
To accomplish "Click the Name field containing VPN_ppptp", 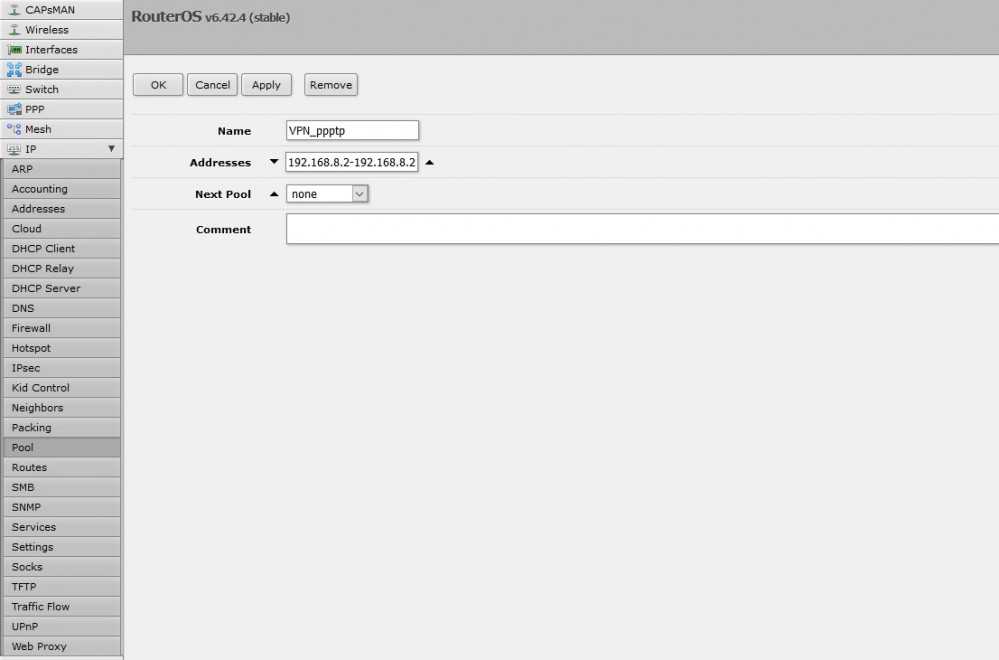I will [352, 131].
